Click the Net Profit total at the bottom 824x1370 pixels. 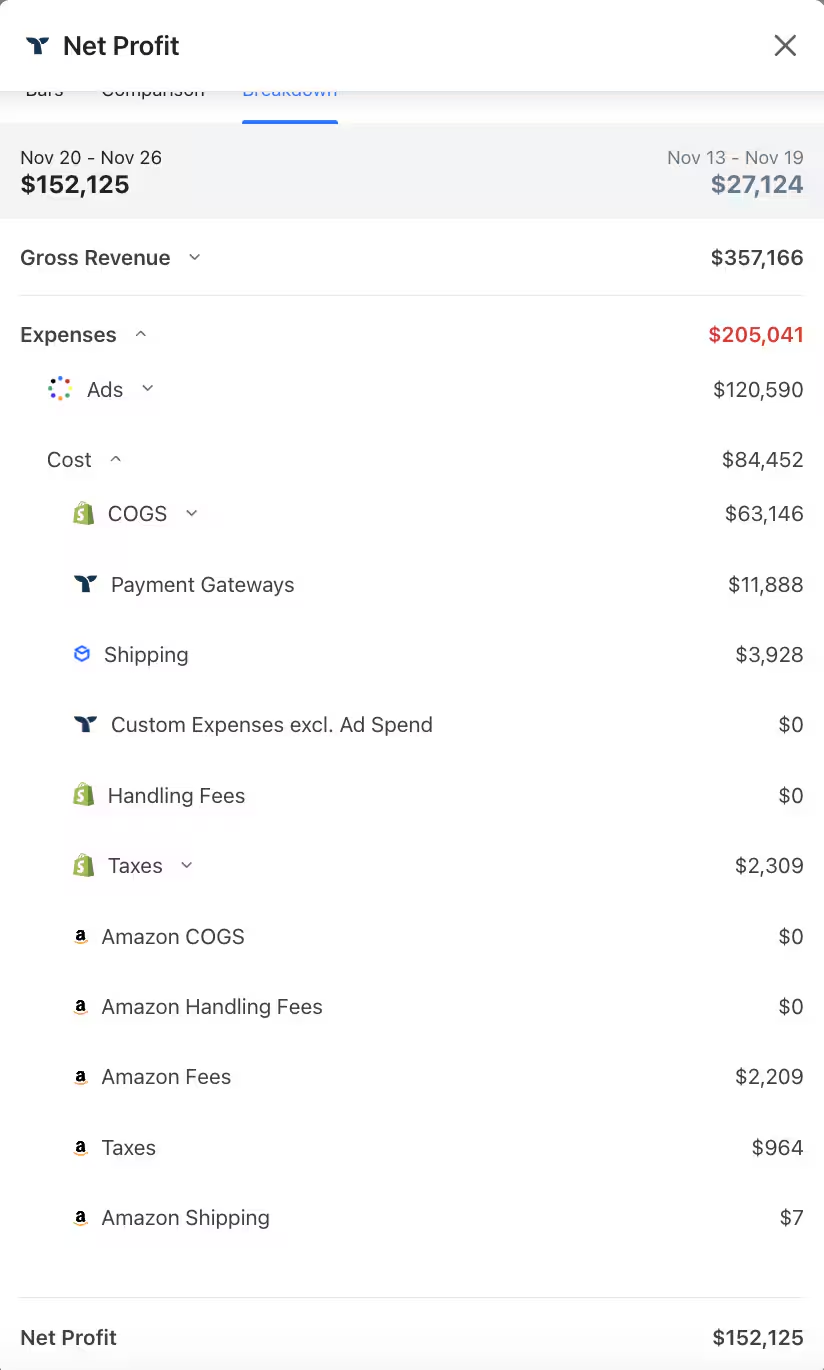(x=757, y=1337)
